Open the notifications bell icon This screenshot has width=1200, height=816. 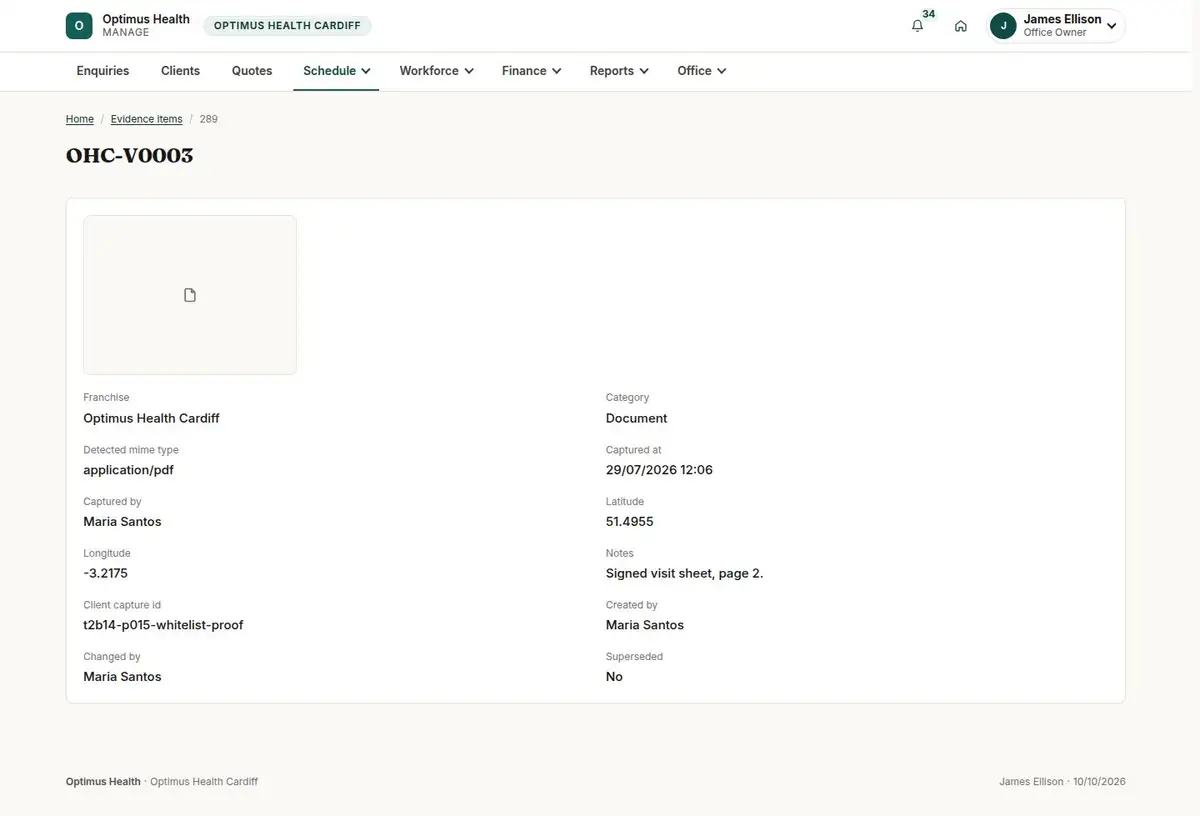[x=917, y=26]
